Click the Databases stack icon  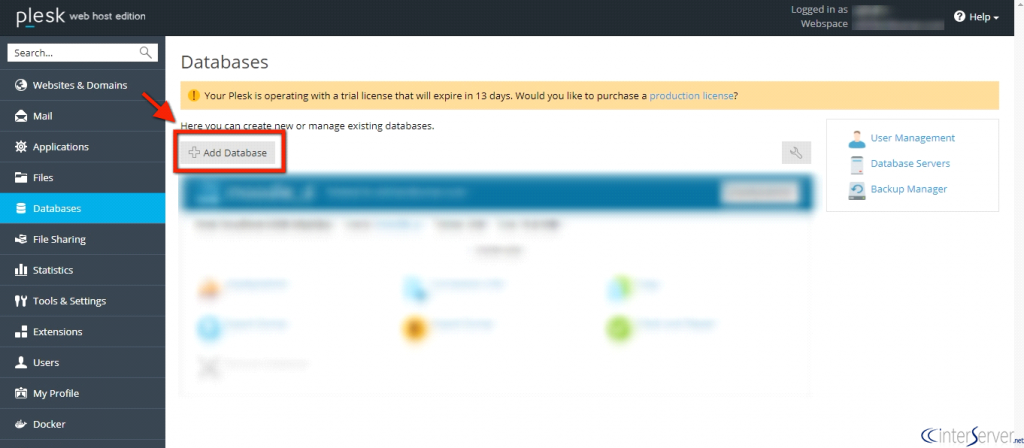click(x=21, y=208)
